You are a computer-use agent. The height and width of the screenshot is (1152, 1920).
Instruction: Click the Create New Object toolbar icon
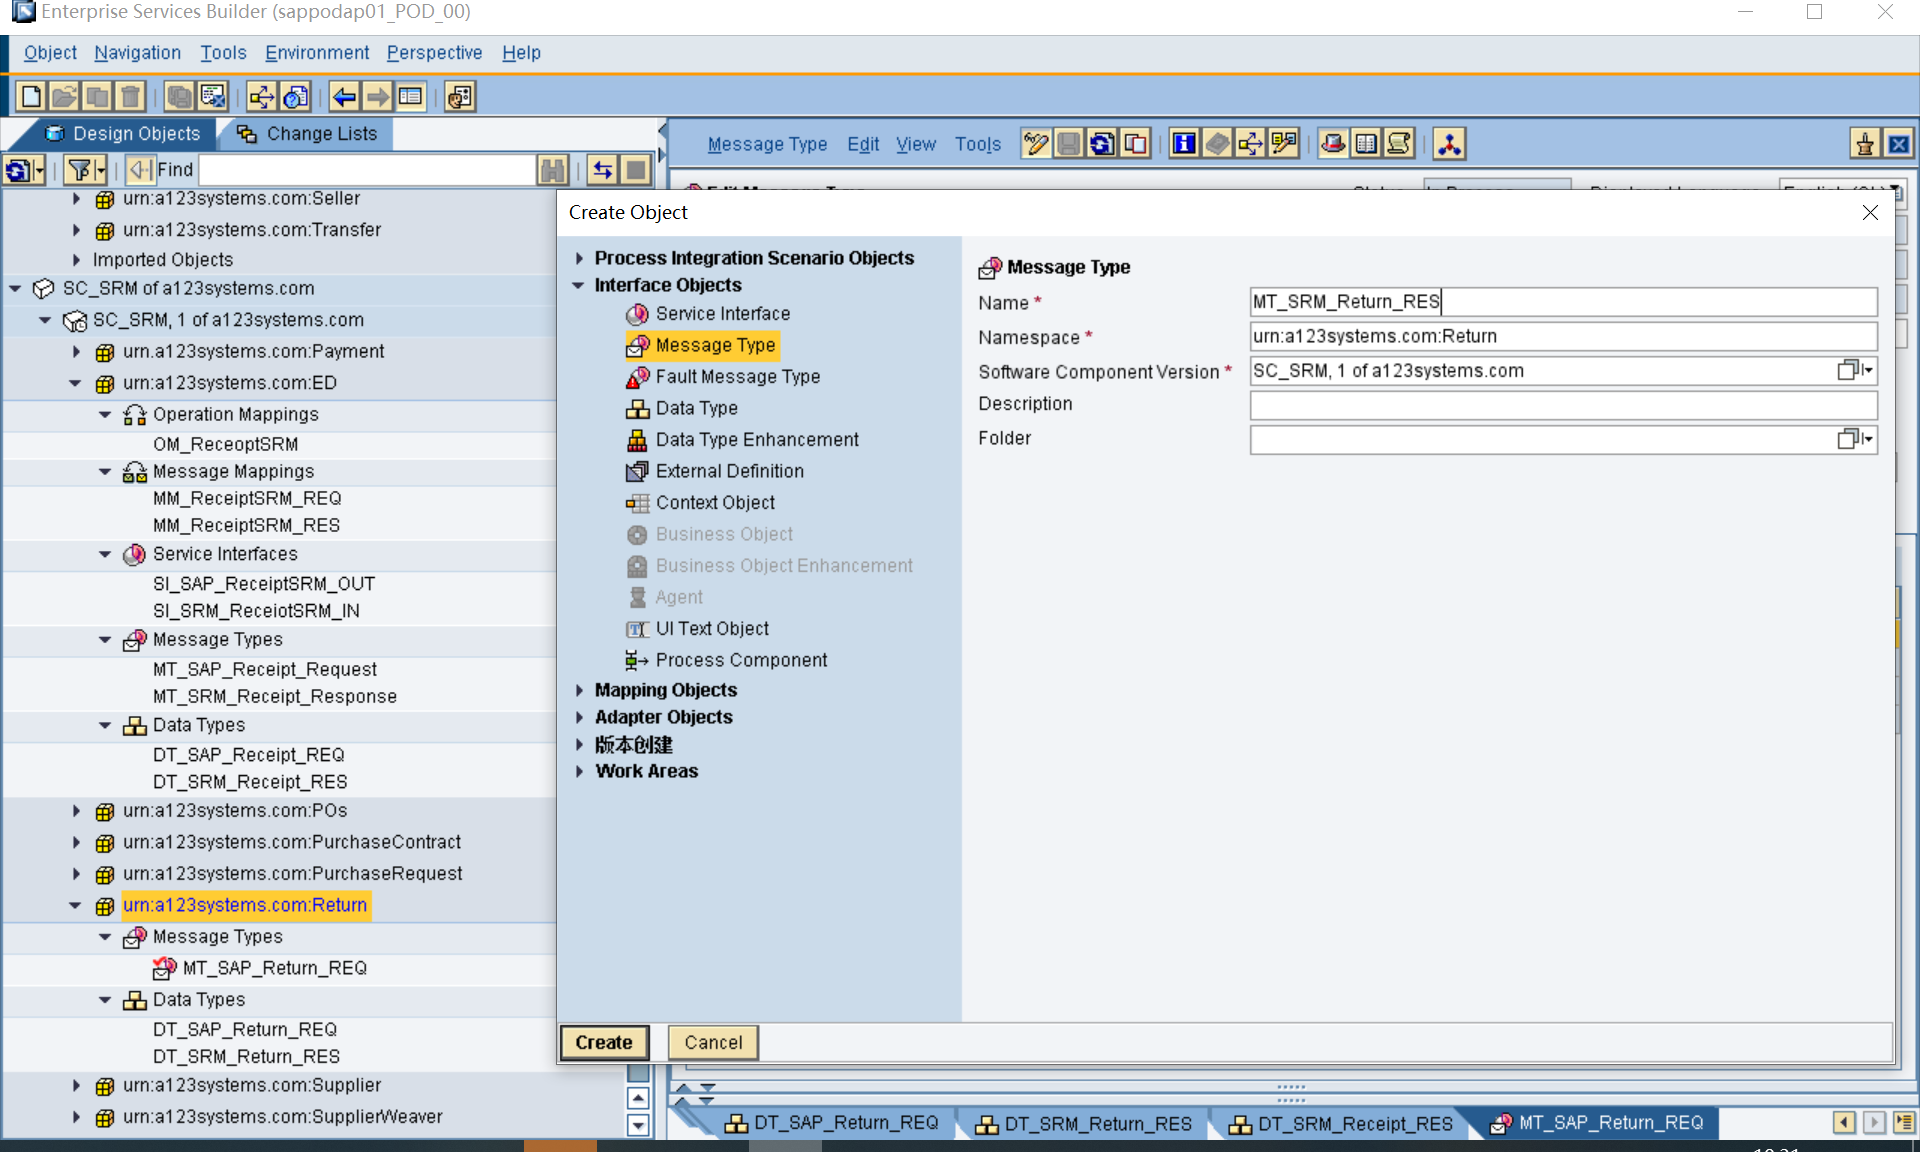pyautogui.click(x=31, y=96)
